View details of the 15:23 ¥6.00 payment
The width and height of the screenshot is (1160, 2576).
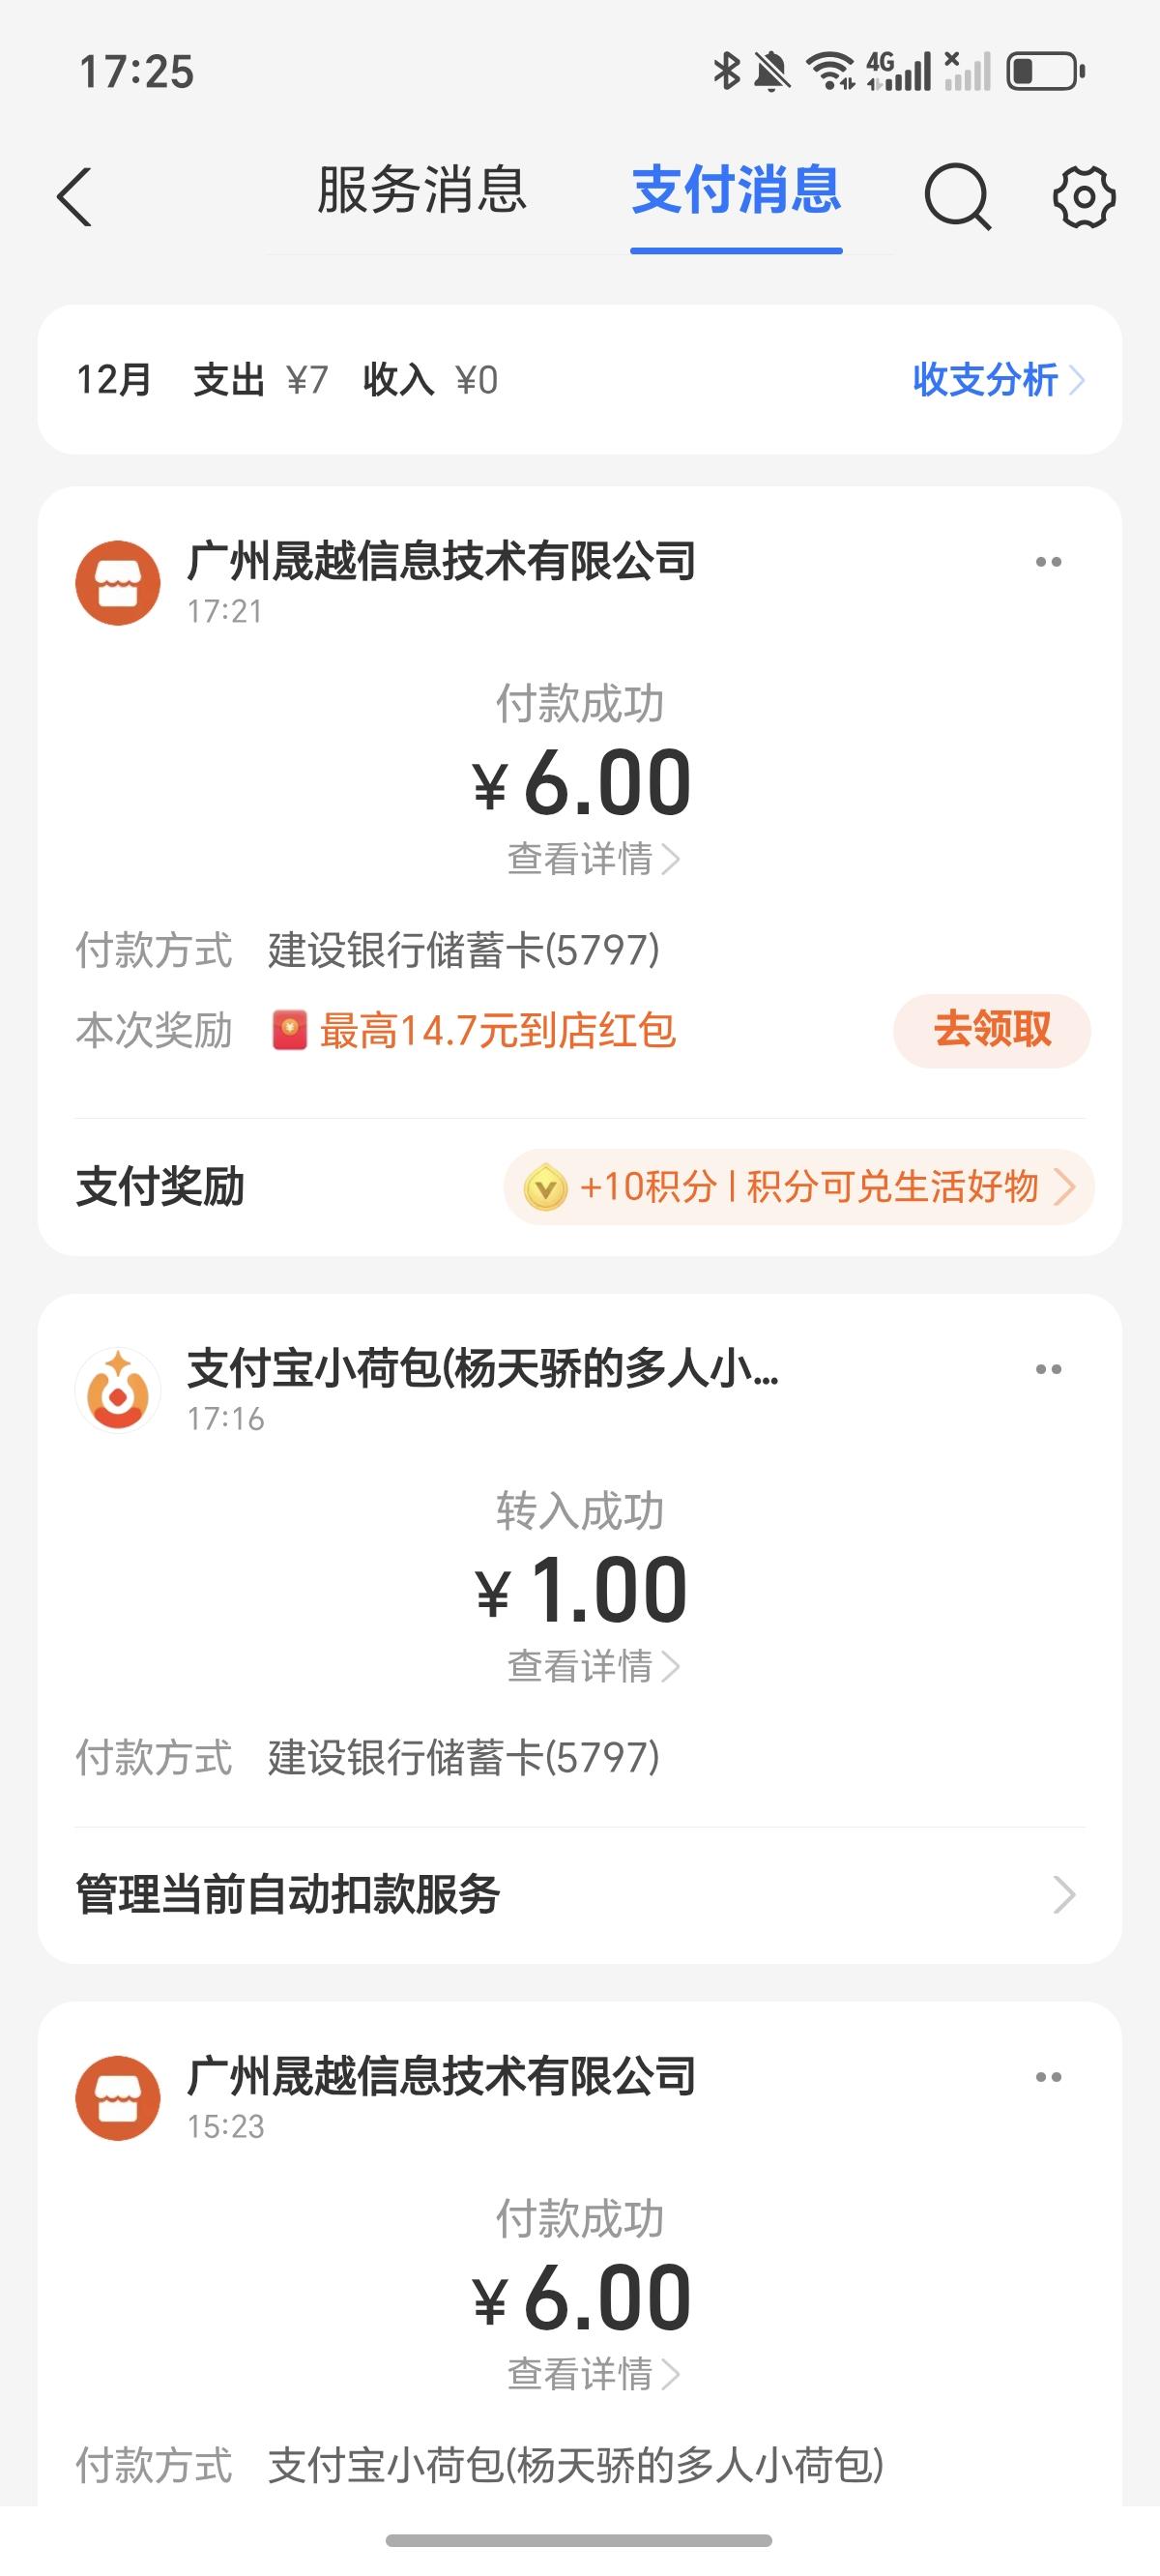592,2374
